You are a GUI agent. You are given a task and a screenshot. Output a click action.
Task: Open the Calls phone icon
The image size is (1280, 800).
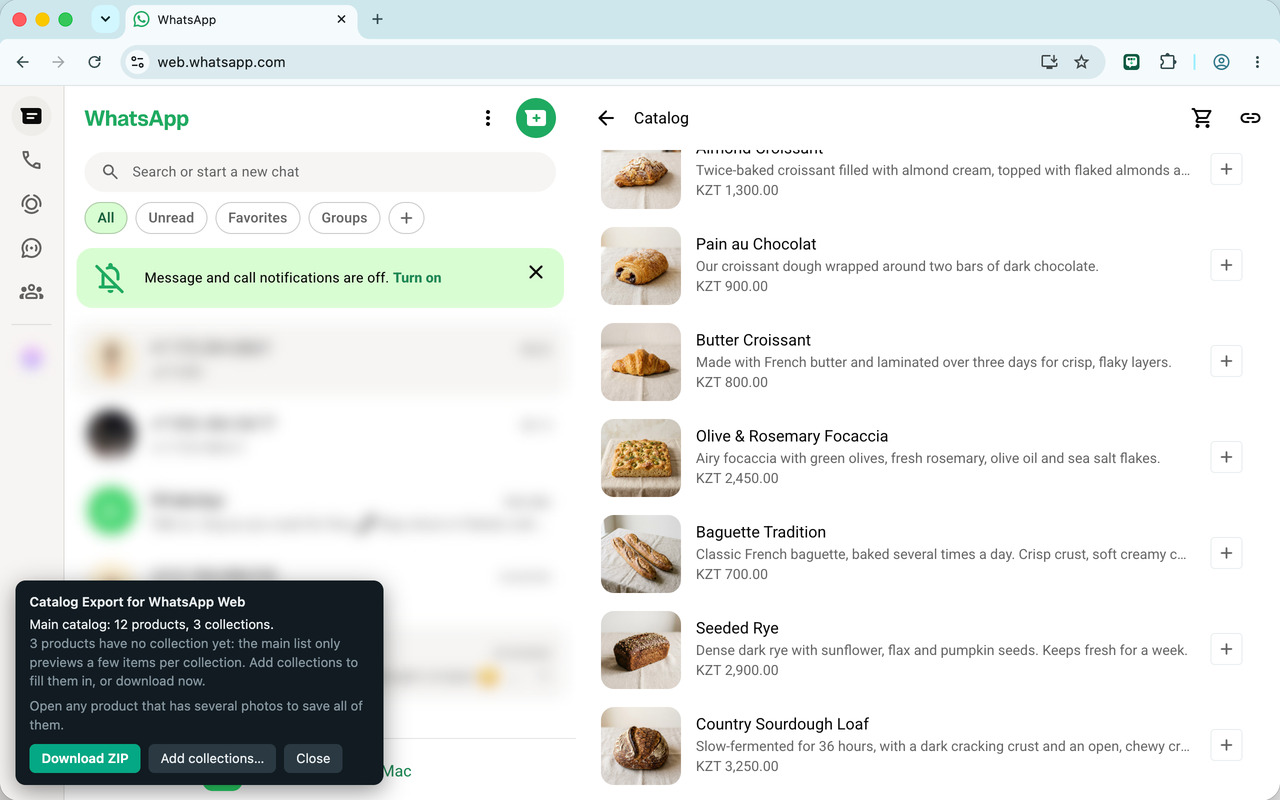pyautogui.click(x=31, y=160)
